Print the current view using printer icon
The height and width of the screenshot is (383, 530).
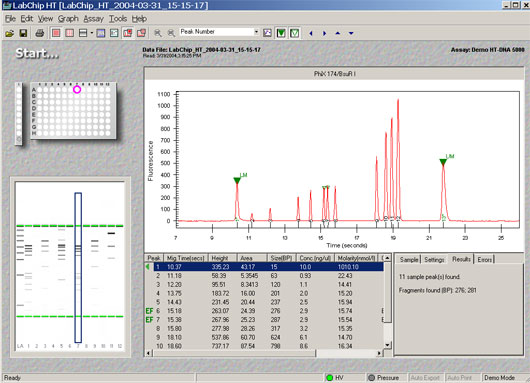40,33
